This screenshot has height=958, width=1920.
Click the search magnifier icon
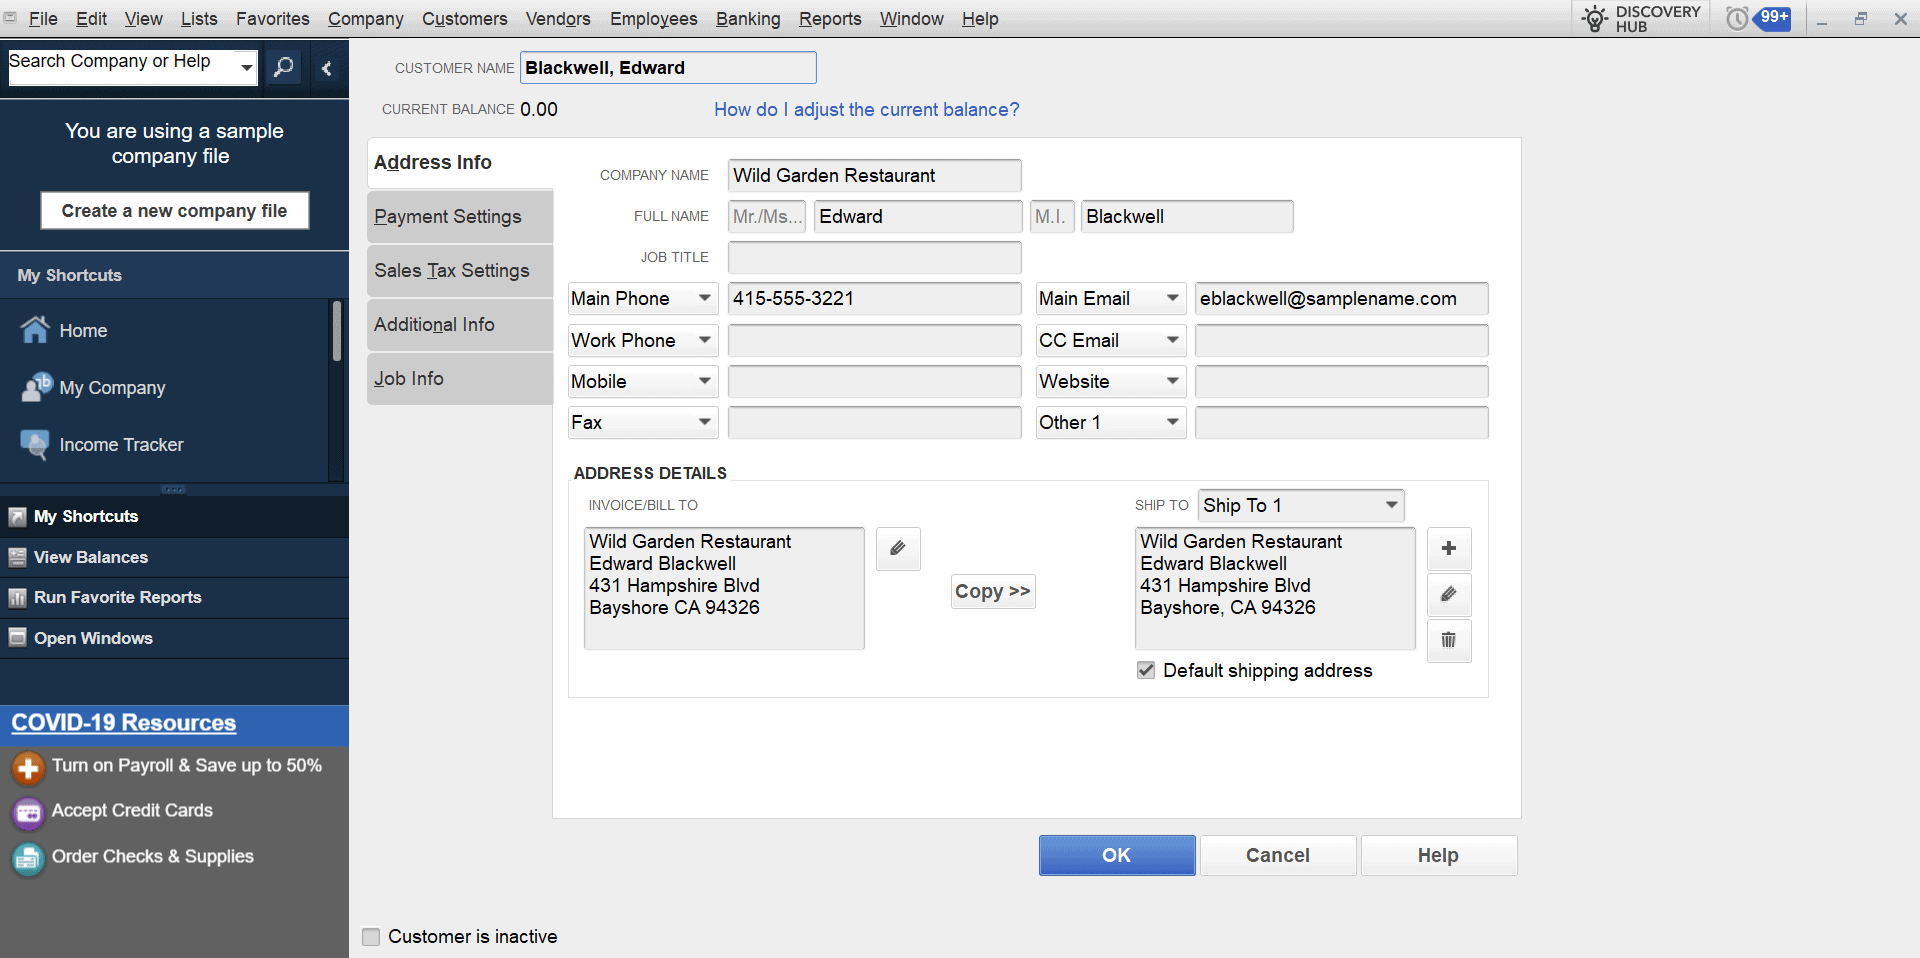(x=284, y=67)
